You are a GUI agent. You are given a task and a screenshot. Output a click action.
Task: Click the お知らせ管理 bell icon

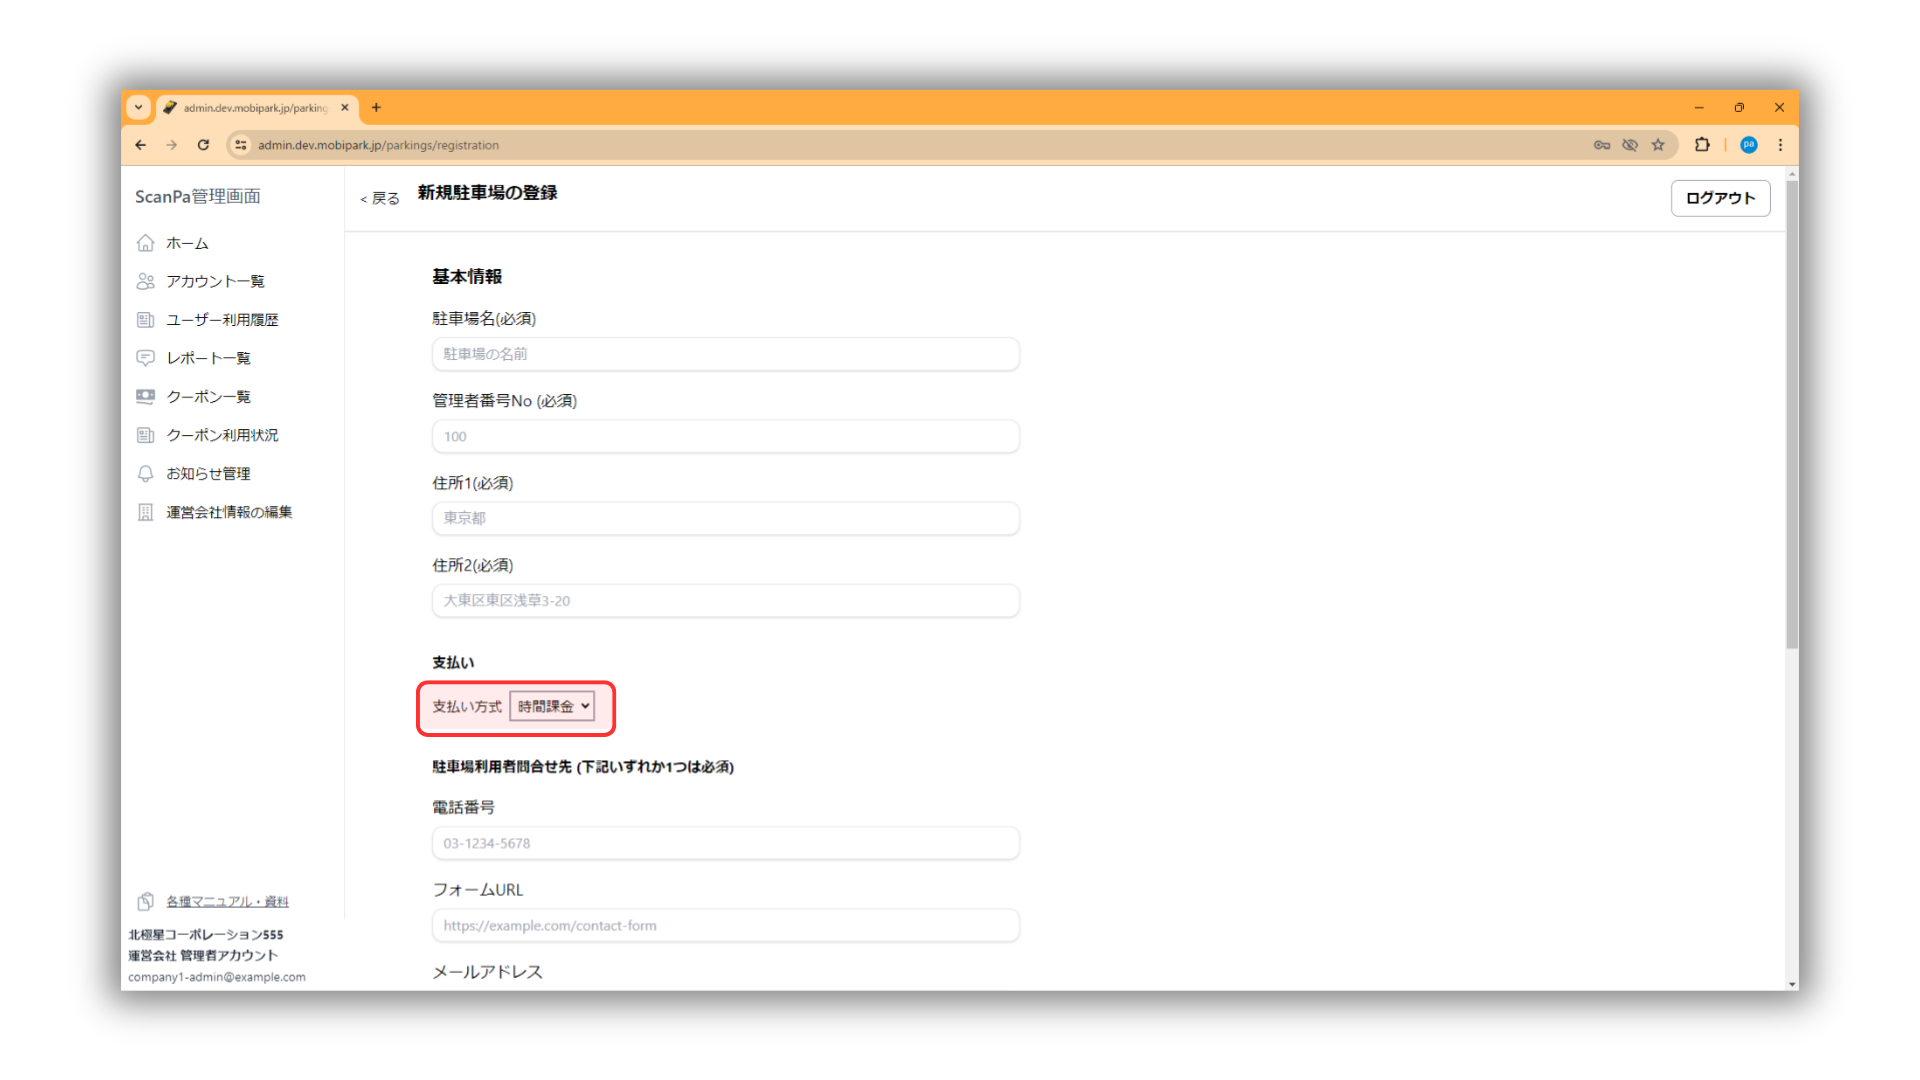click(146, 474)
